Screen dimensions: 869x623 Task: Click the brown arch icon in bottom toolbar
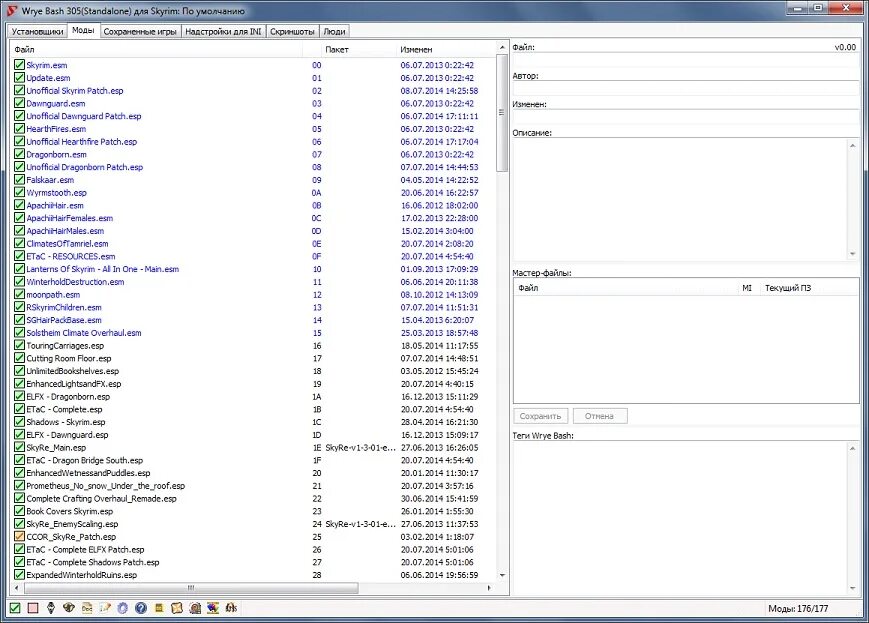pos(195,608)
